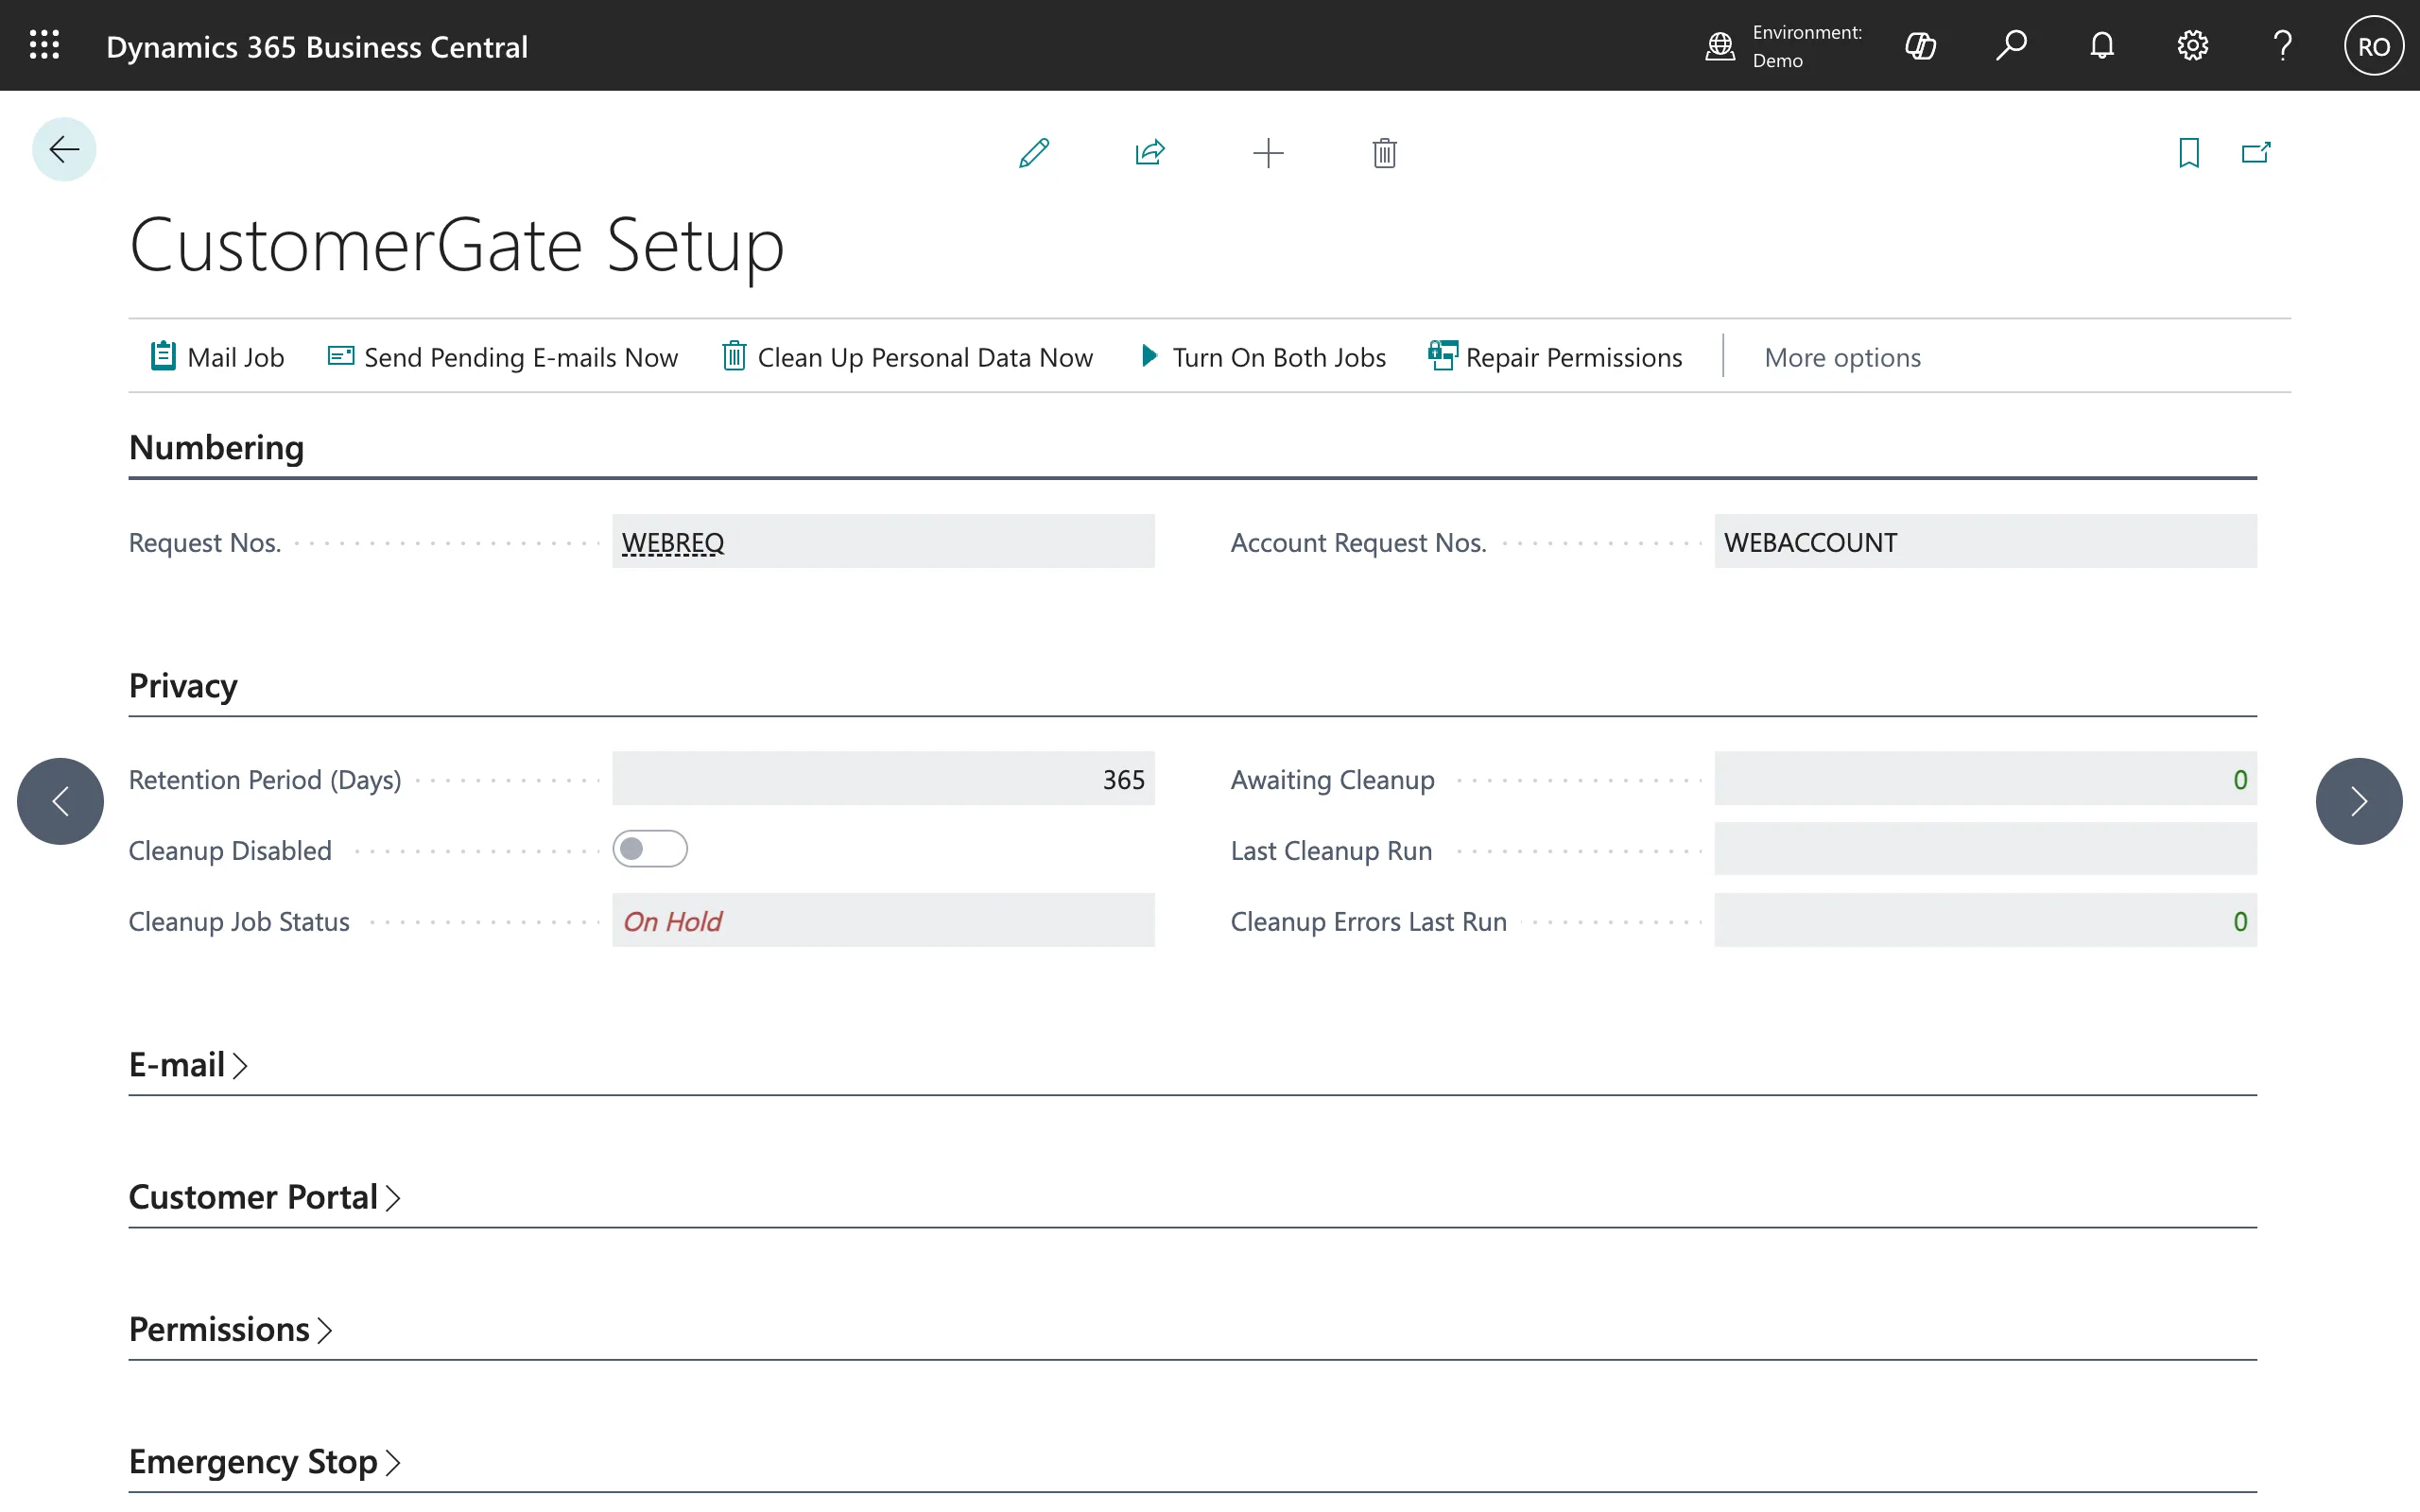The width and height of the screenshot is (2420, 1512).
Task: Open the app launcher waffle menu
Action: [44, 45]
